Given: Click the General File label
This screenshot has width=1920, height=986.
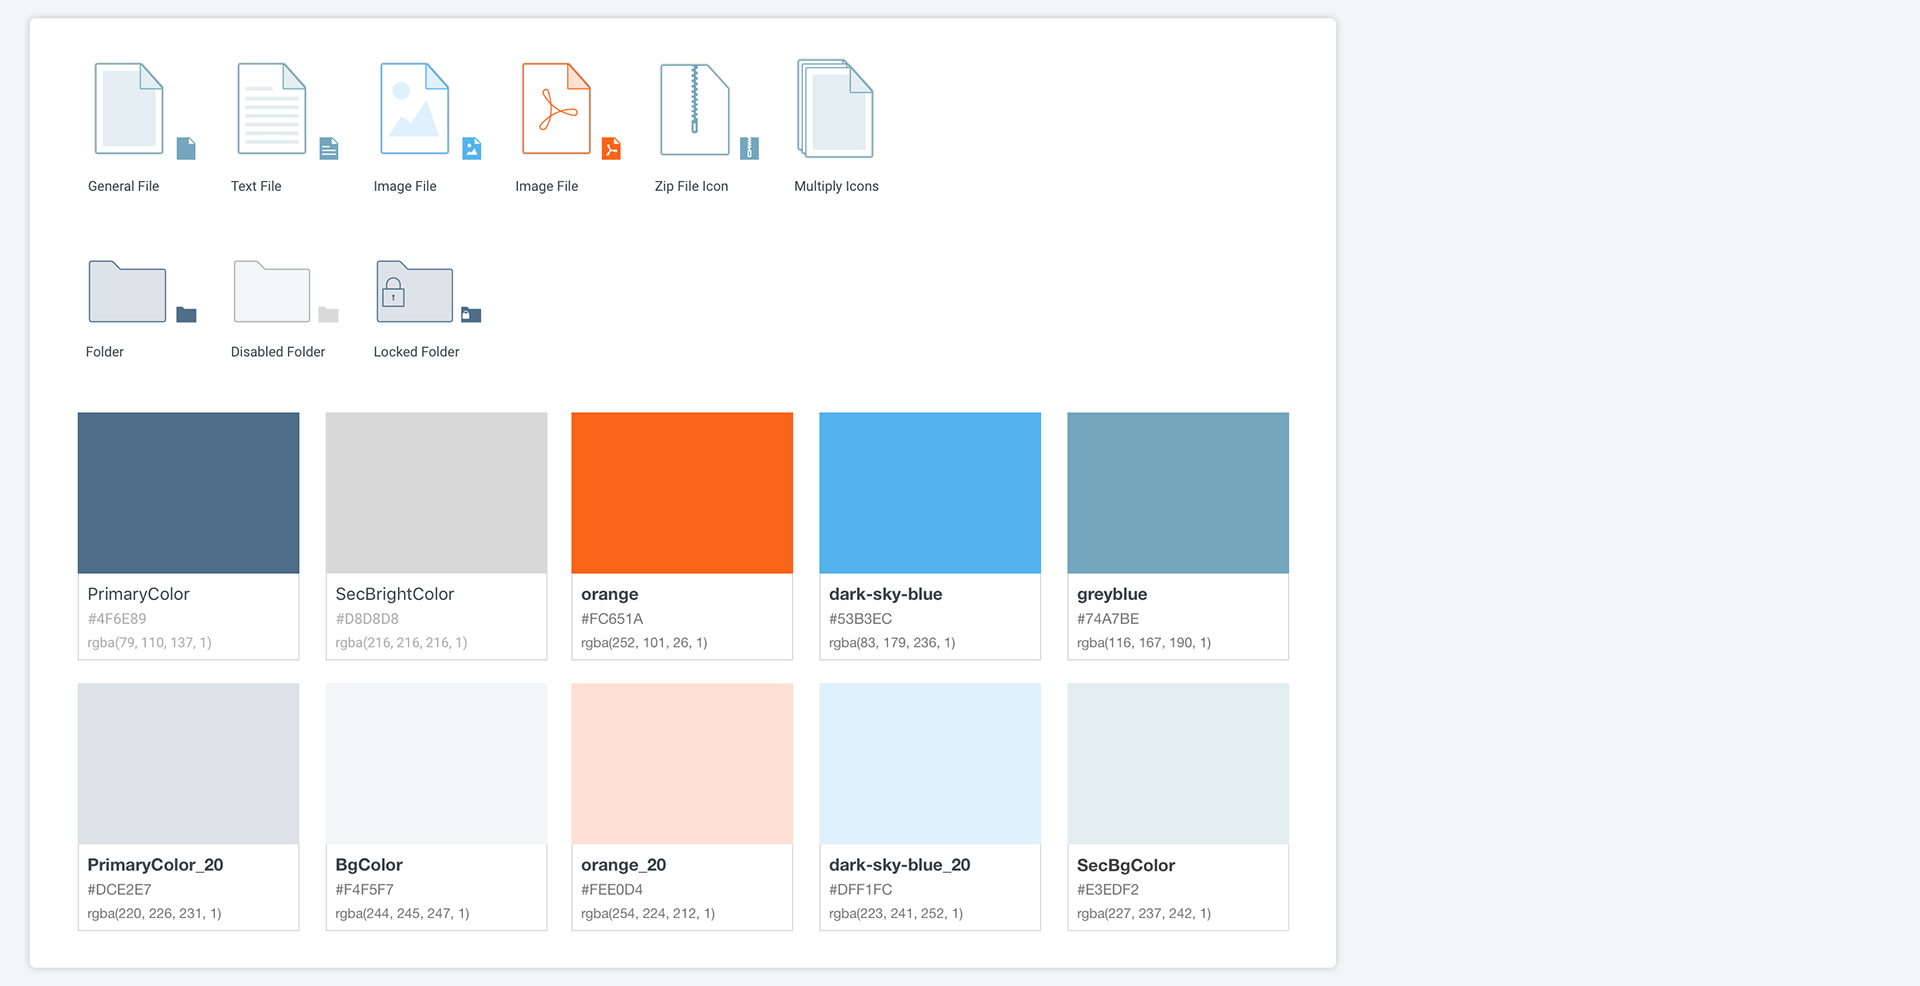Looking at the screenshot, I should coord(124,186).
